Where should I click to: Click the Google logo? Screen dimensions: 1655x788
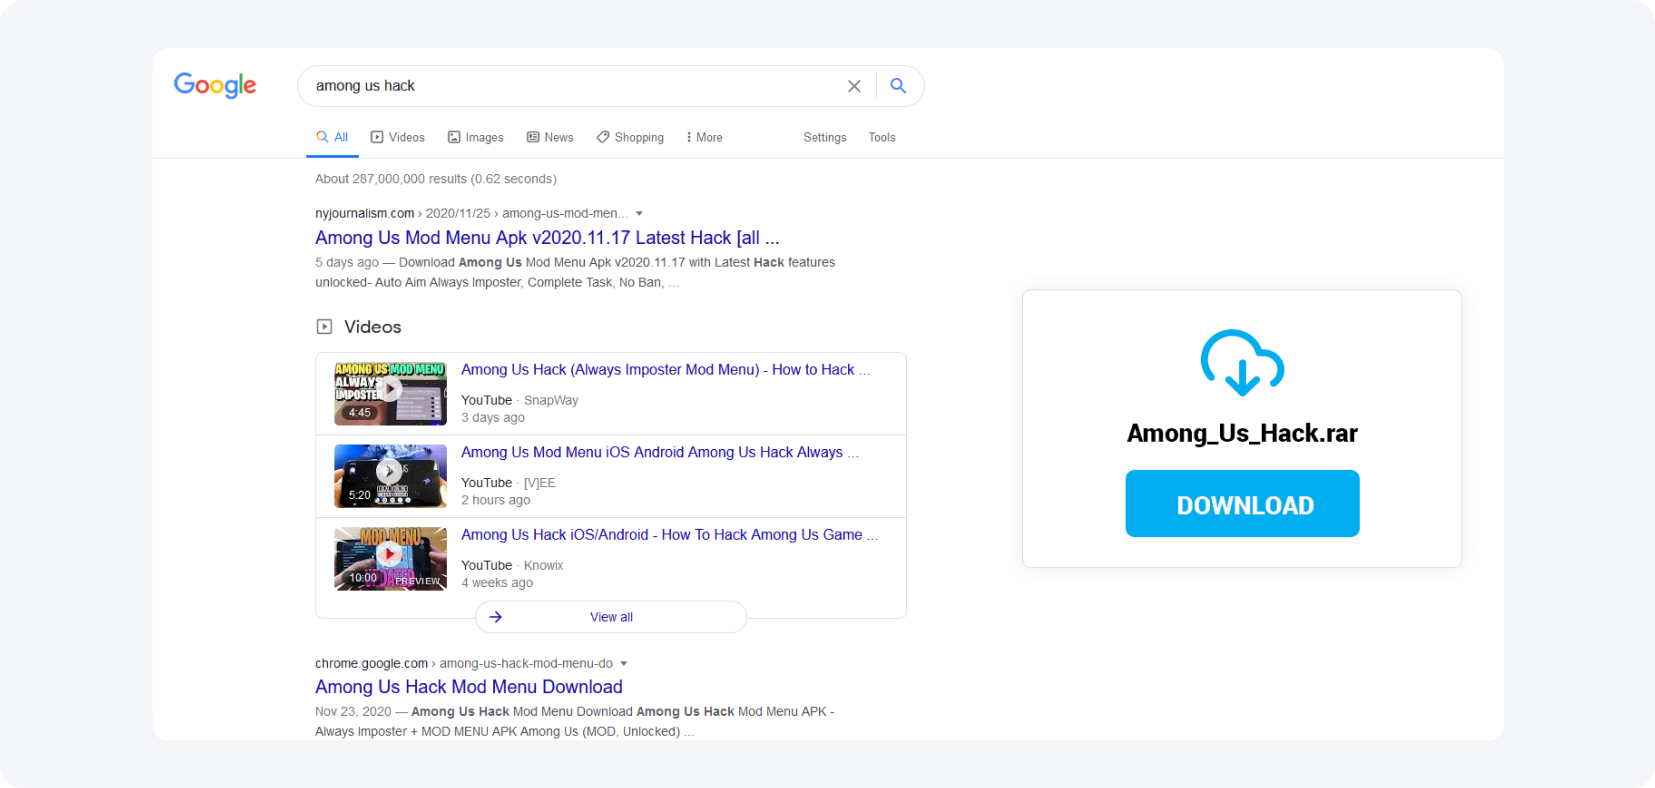click(215, 85)
